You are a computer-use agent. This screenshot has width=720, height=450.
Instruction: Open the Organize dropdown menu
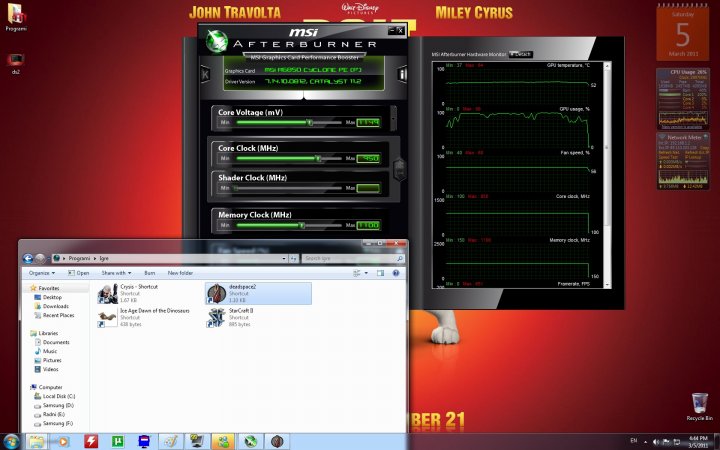[x=42, y=273]
